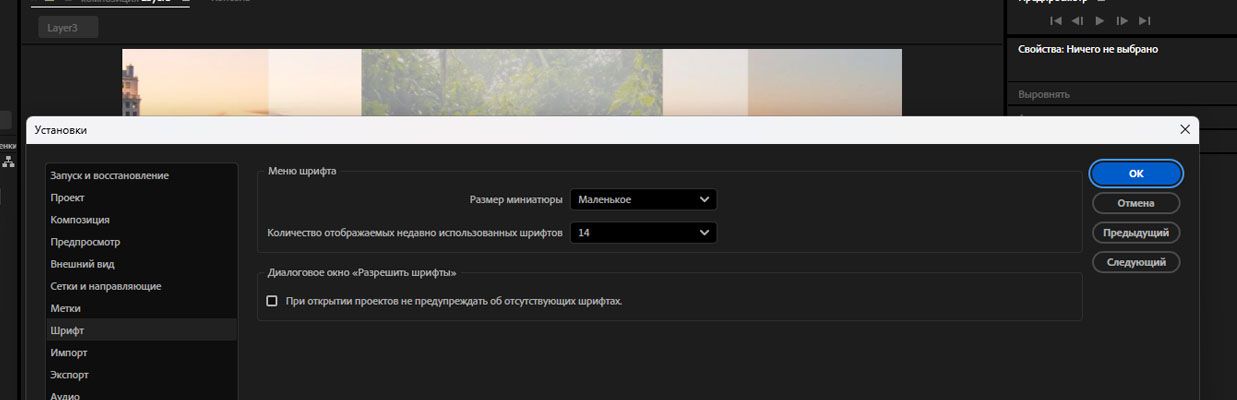Select Экспорт category
This screenshot has height=400, width=1237.
click(141, 374)
